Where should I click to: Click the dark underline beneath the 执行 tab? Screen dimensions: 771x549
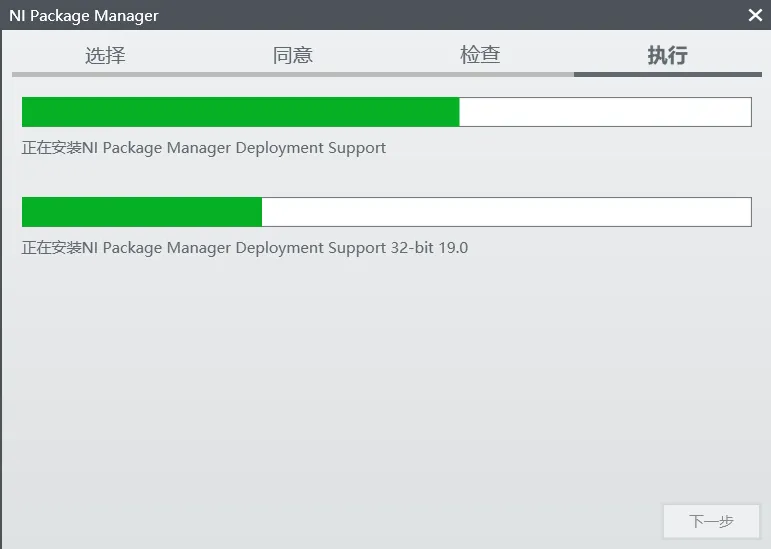[x=667, y=74]
